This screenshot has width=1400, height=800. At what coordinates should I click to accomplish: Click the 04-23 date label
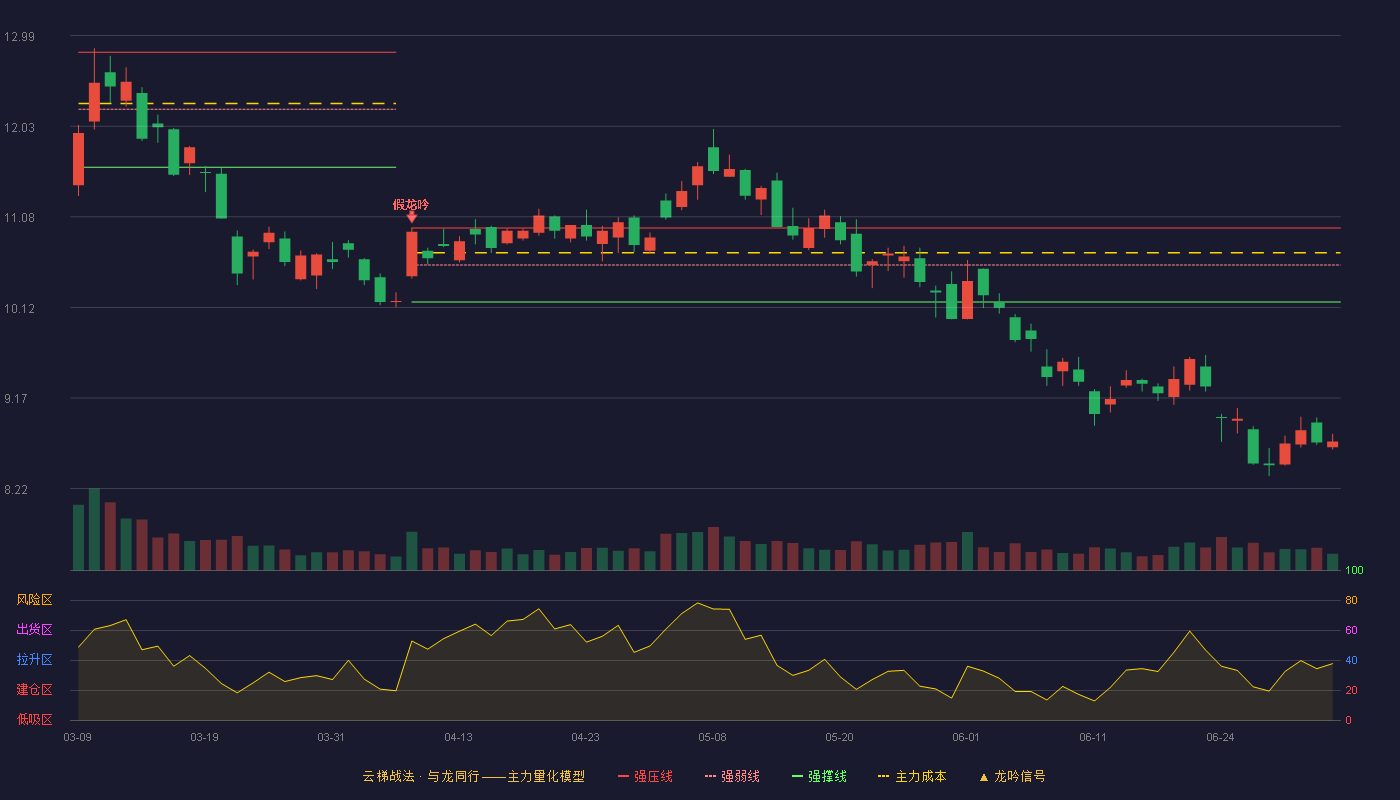point(585,737)
